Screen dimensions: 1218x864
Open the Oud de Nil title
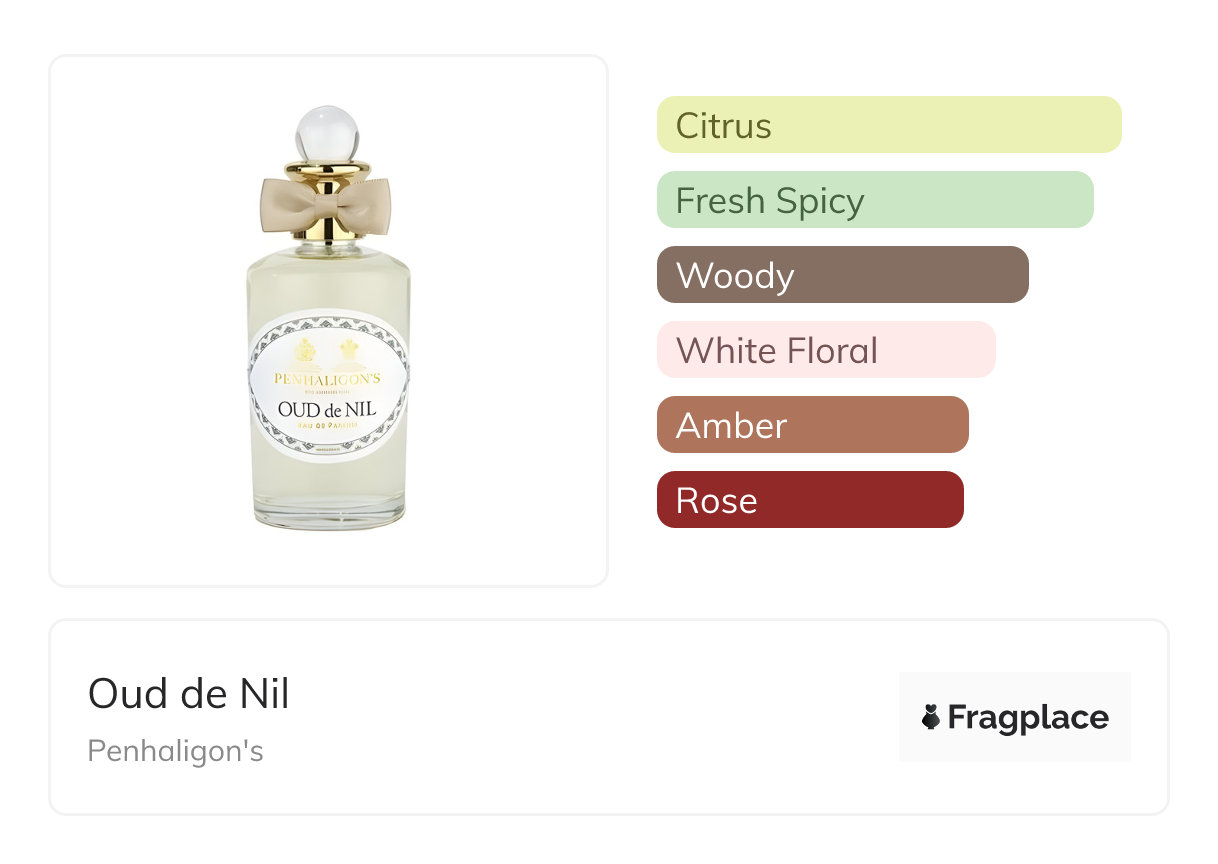189,693
